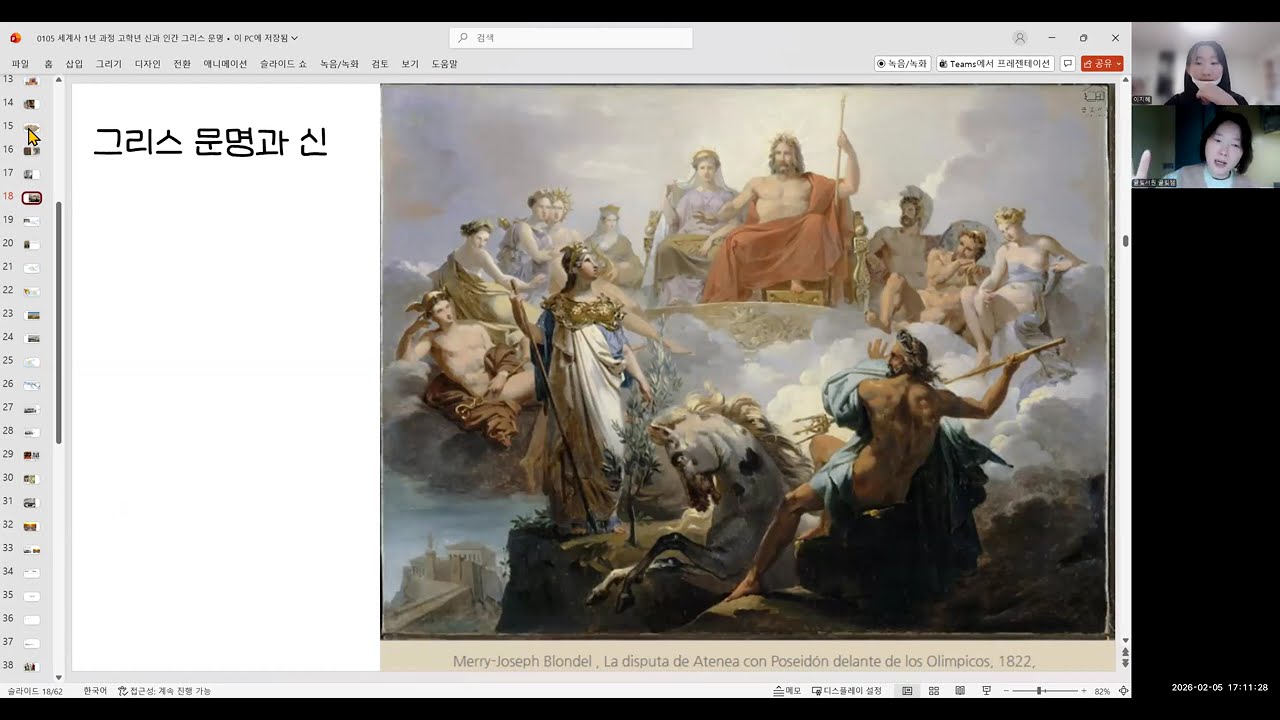
Task: Go to next slide via double-down arrow
Action: tap(1125, 664)
